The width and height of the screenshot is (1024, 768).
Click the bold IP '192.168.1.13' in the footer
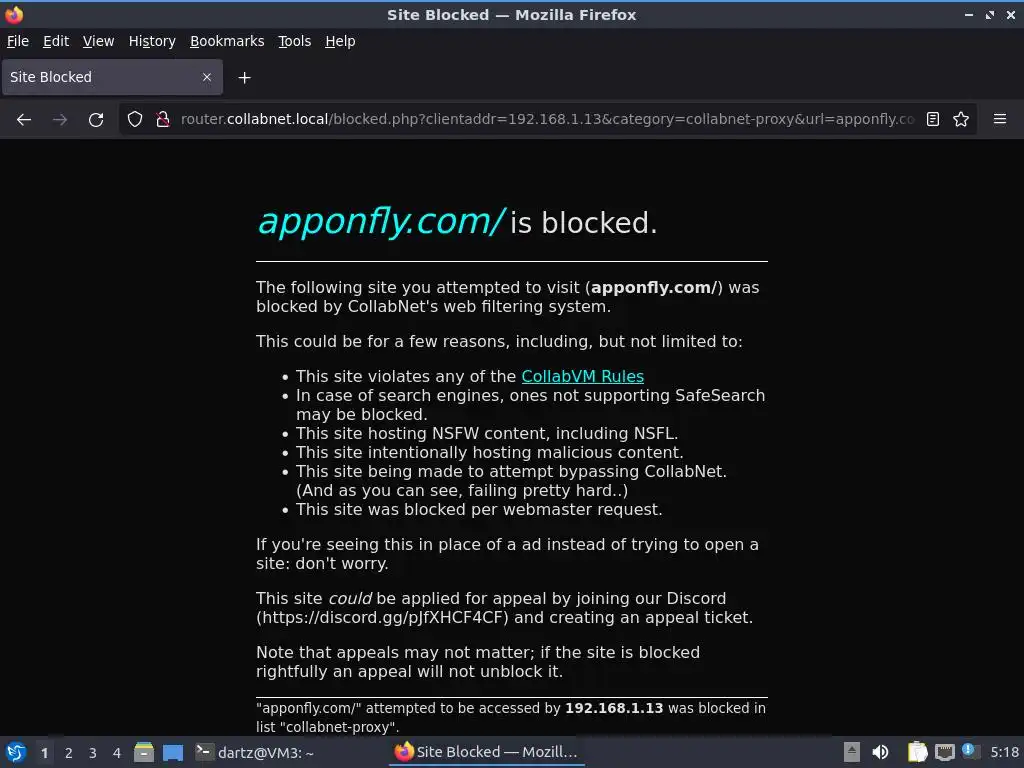point(614,709)
